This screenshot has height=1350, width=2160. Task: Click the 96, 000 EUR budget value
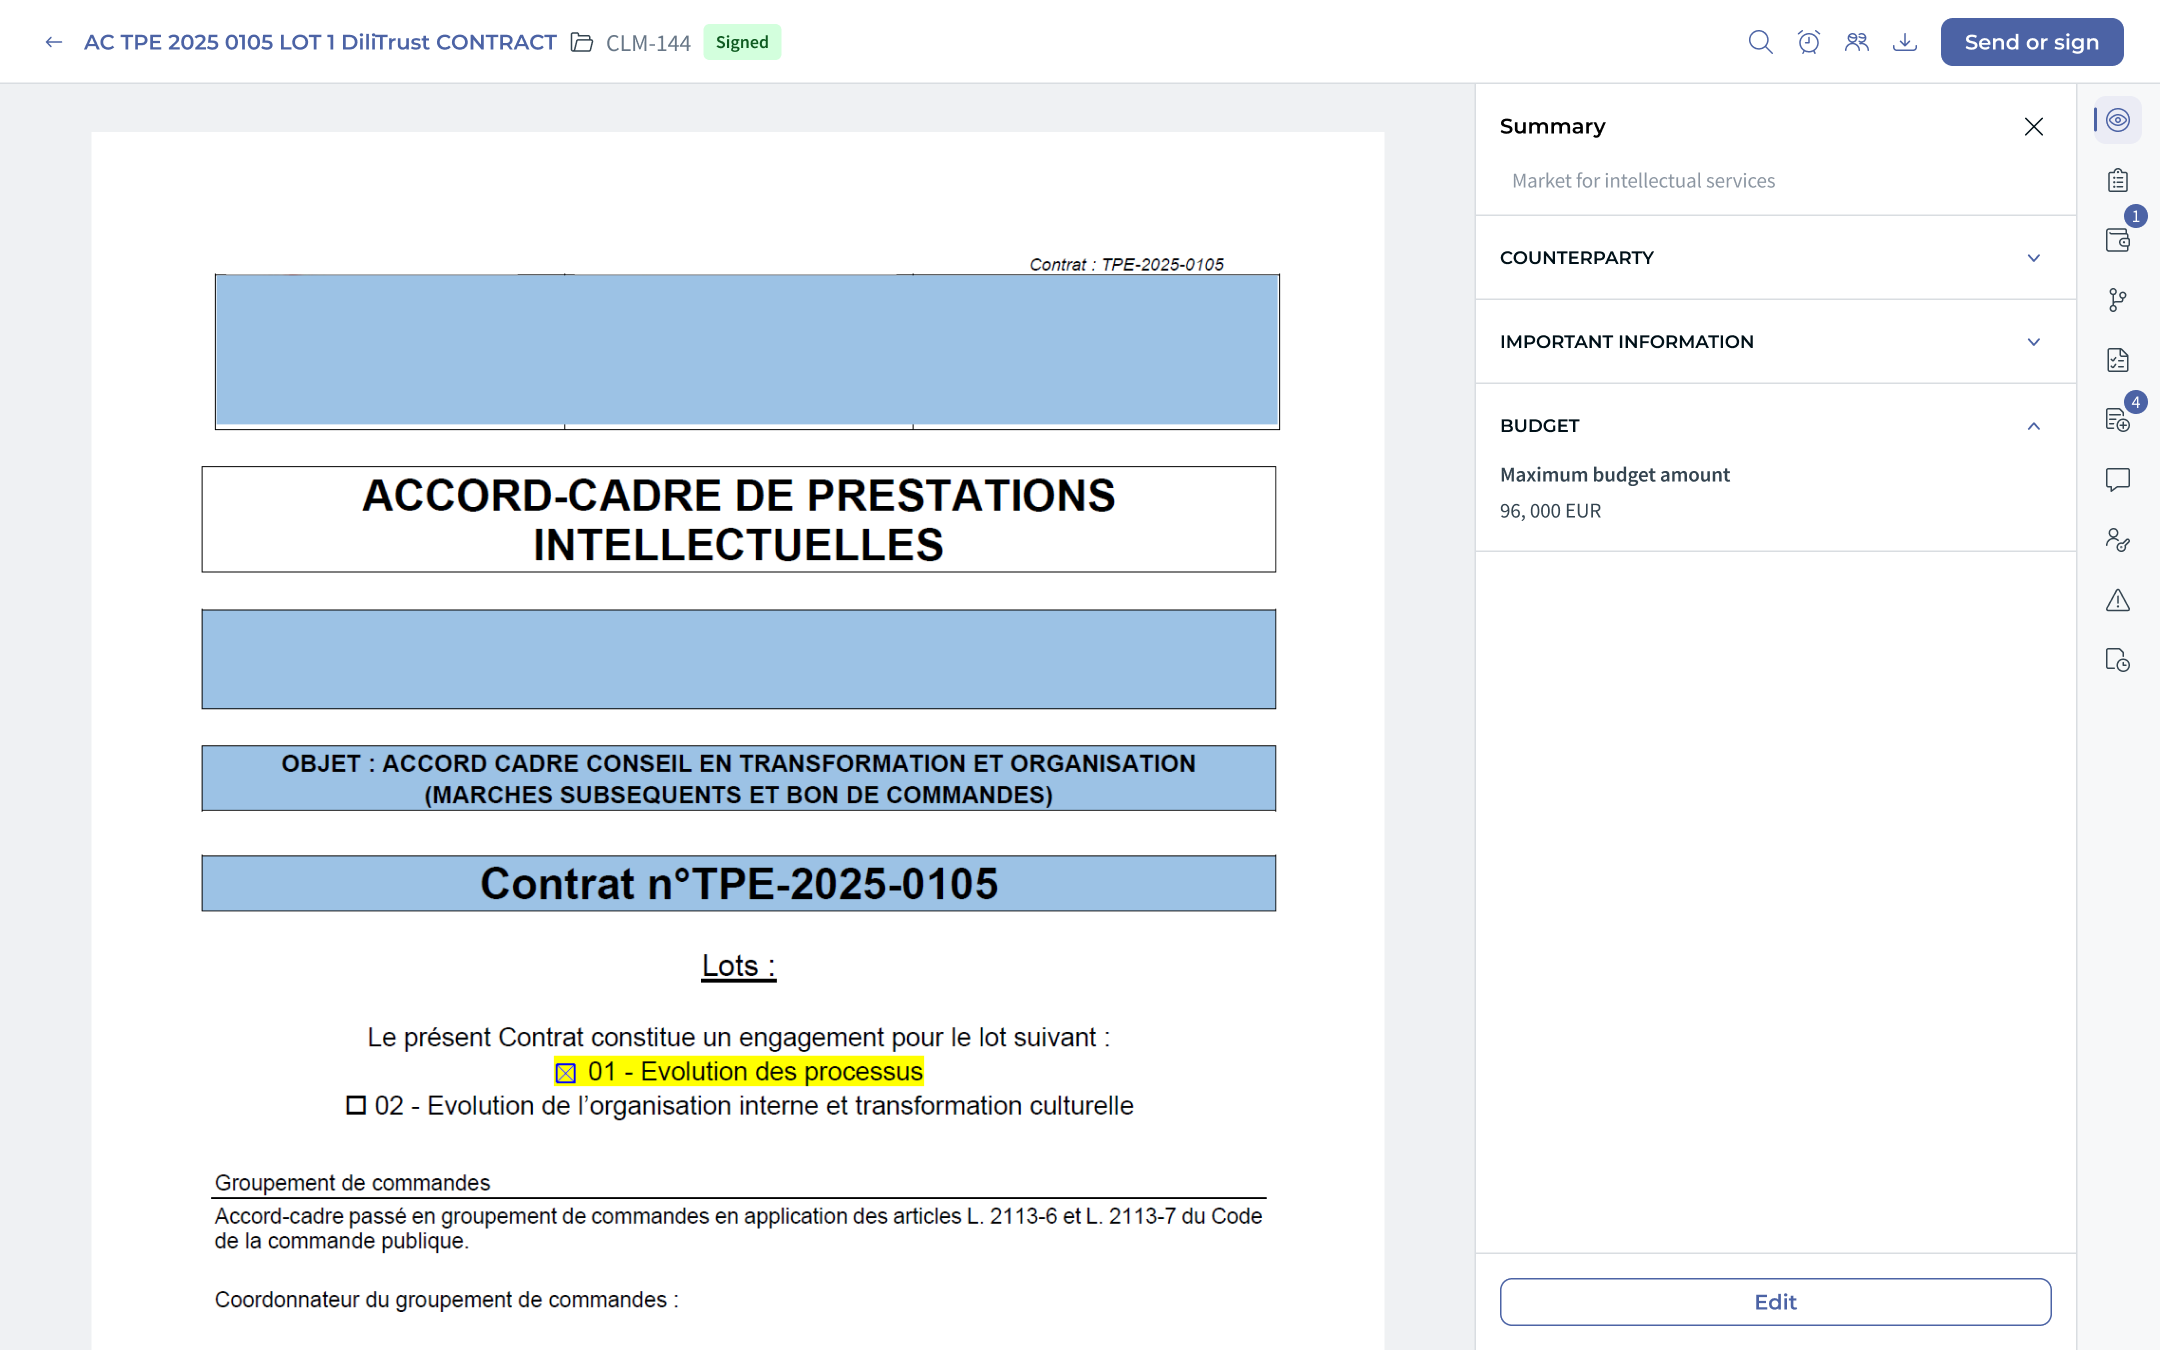(x=1551, y=511)
